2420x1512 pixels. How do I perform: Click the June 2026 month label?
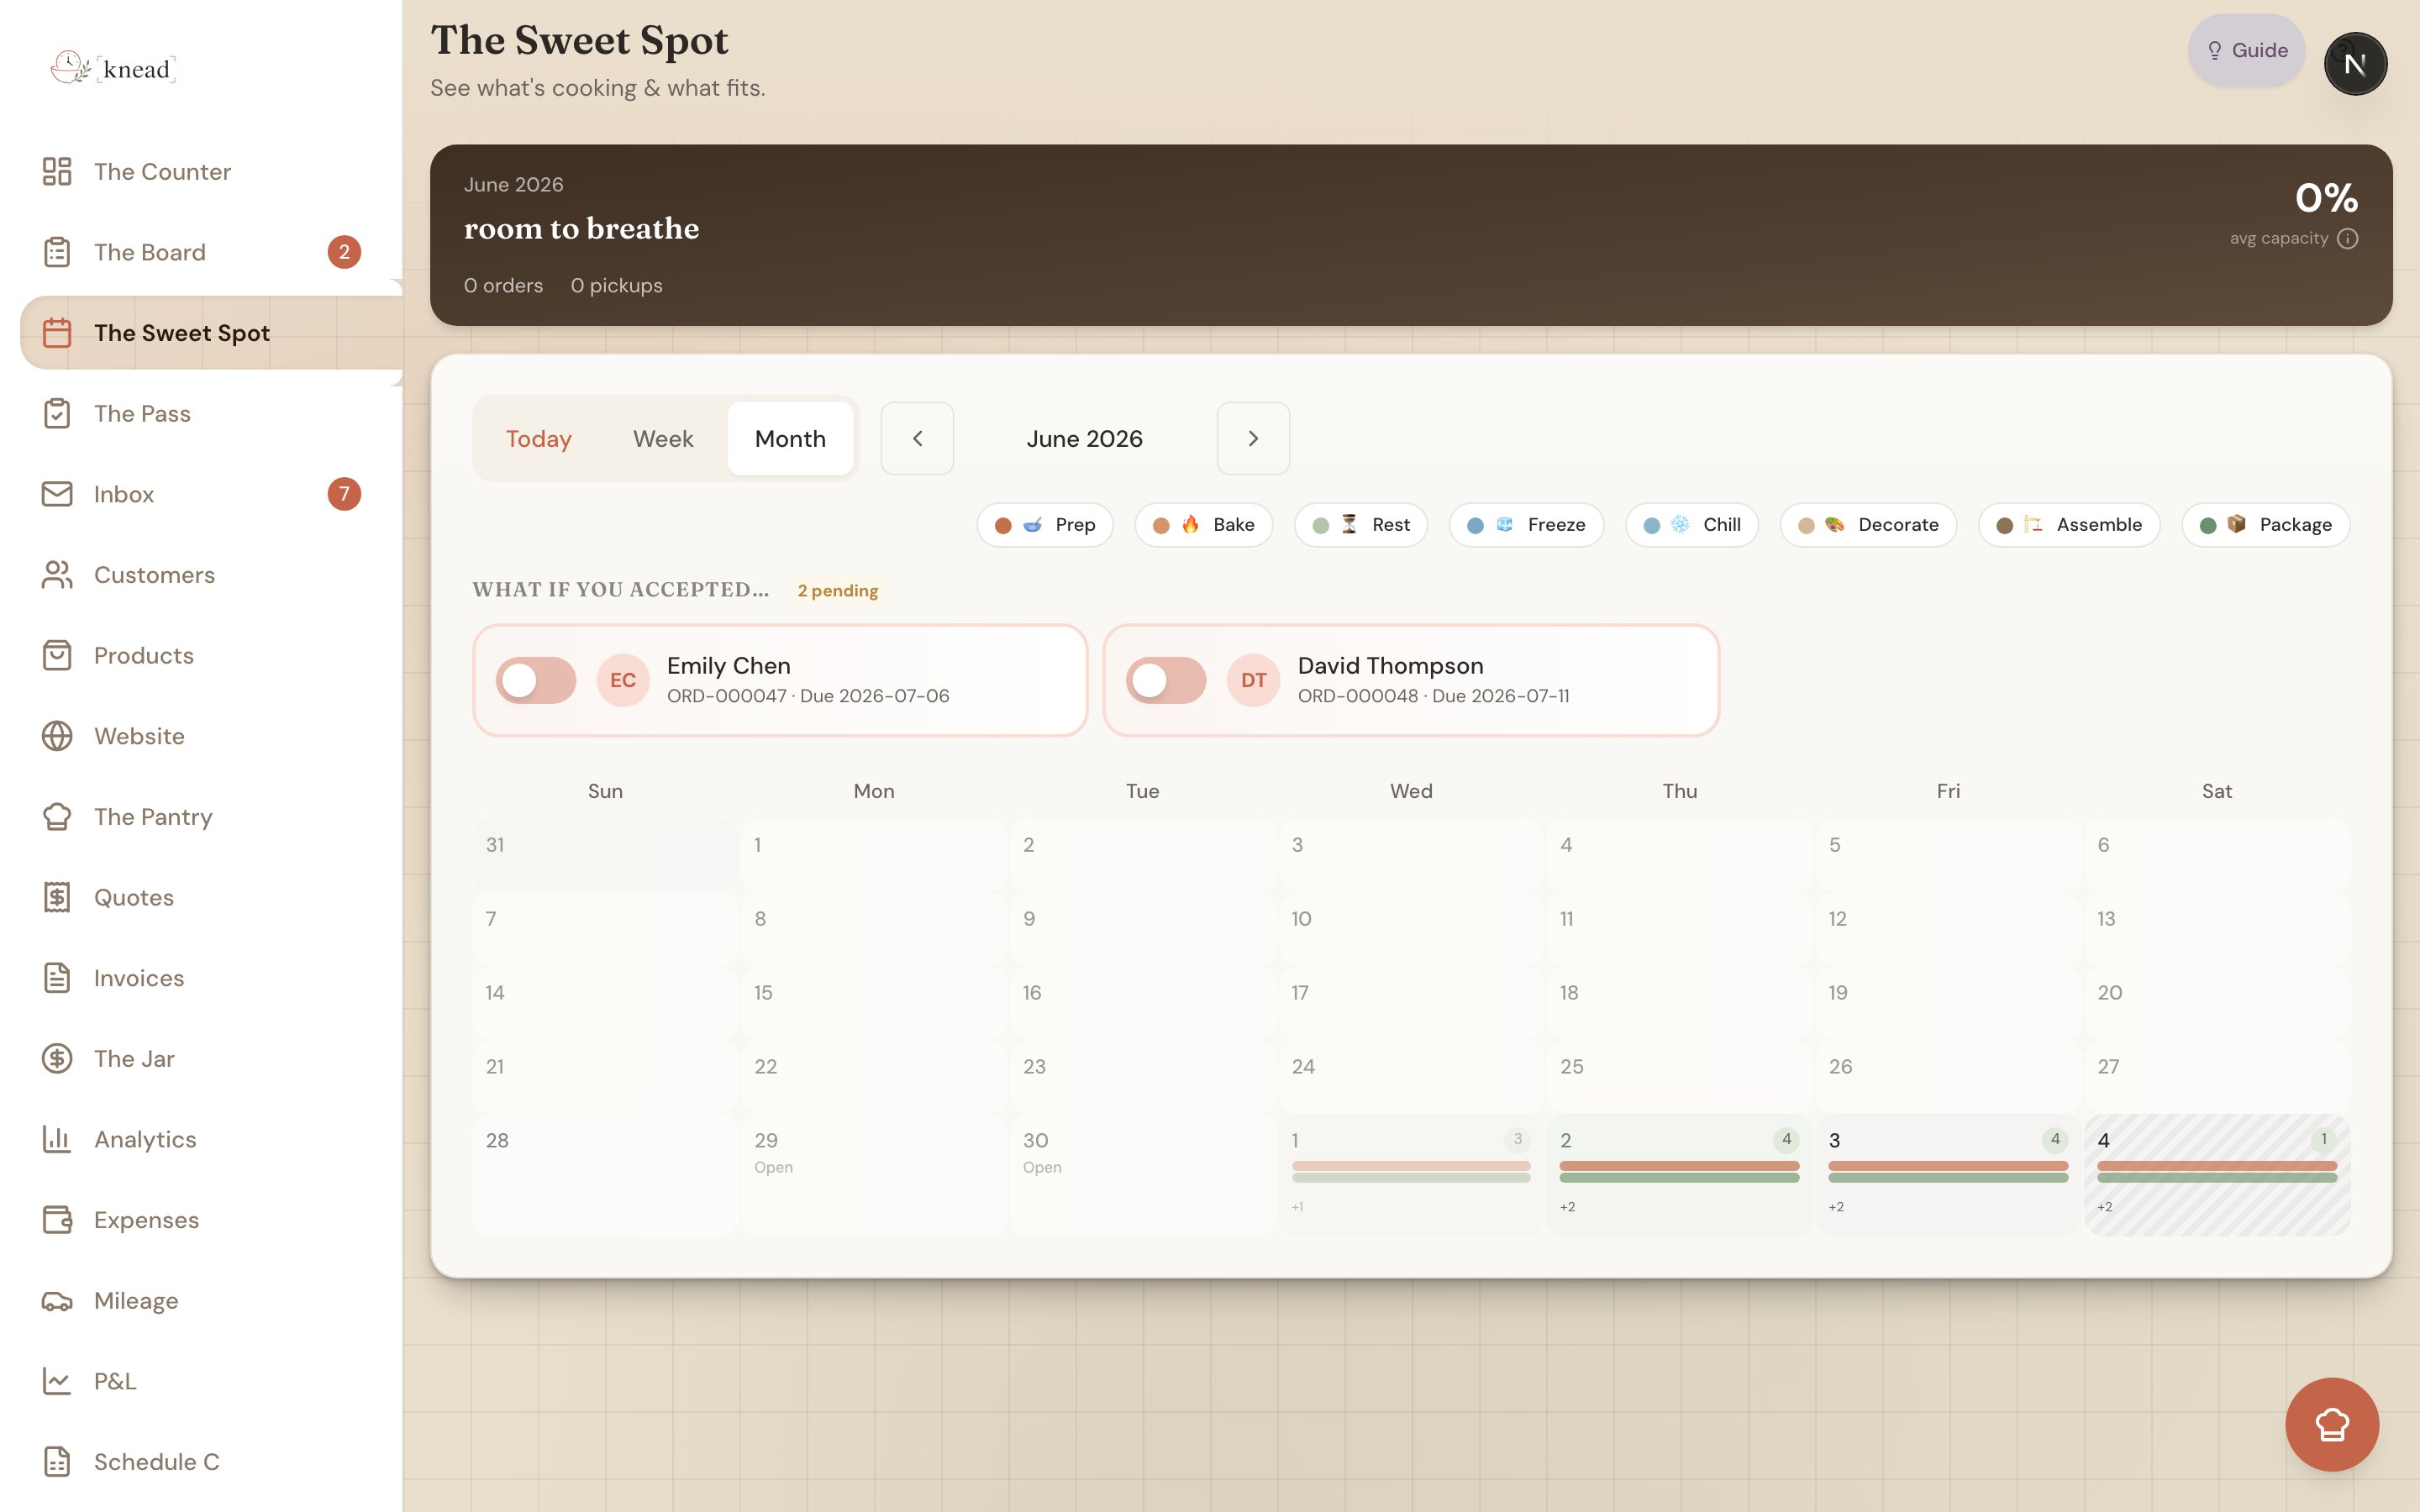click(1084, 438)
